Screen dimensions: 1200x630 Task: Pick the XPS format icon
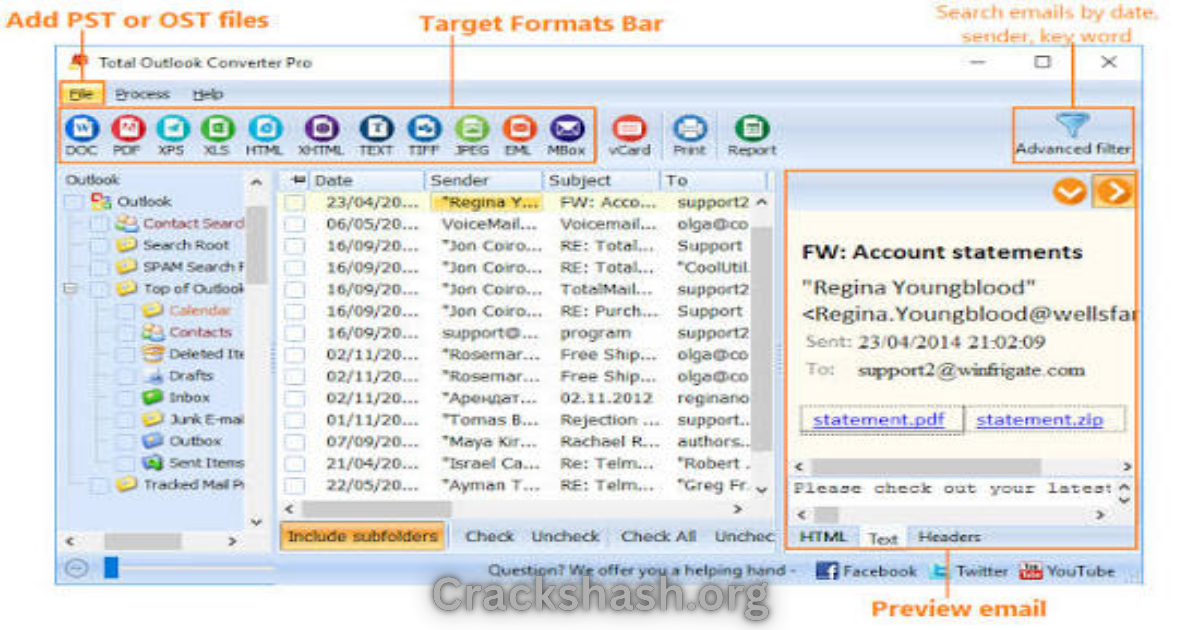[x=173, y=128]
